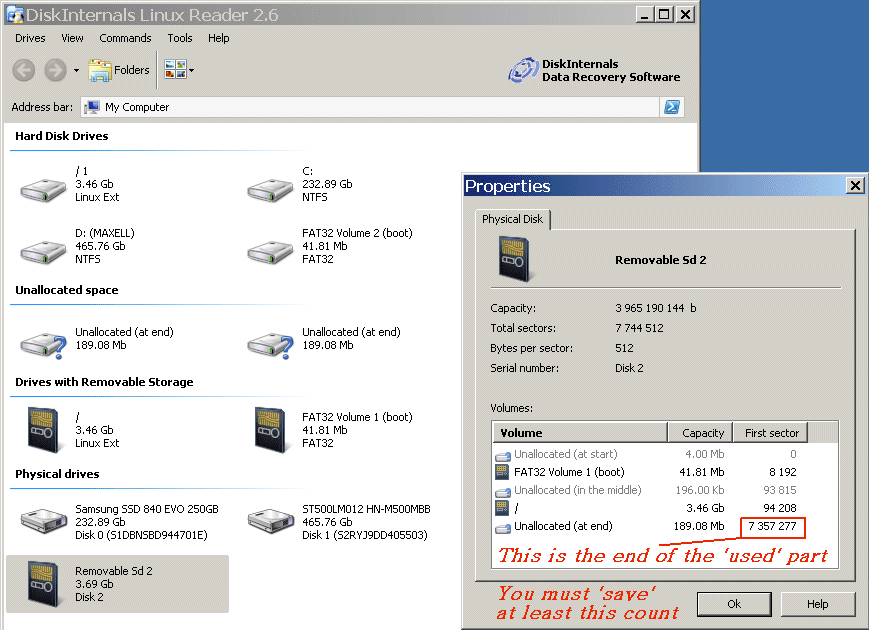Viewport: 869px width, 630px height.
Task: Select the first Unallocated (at end) drive icon
Action: (43, 345)
